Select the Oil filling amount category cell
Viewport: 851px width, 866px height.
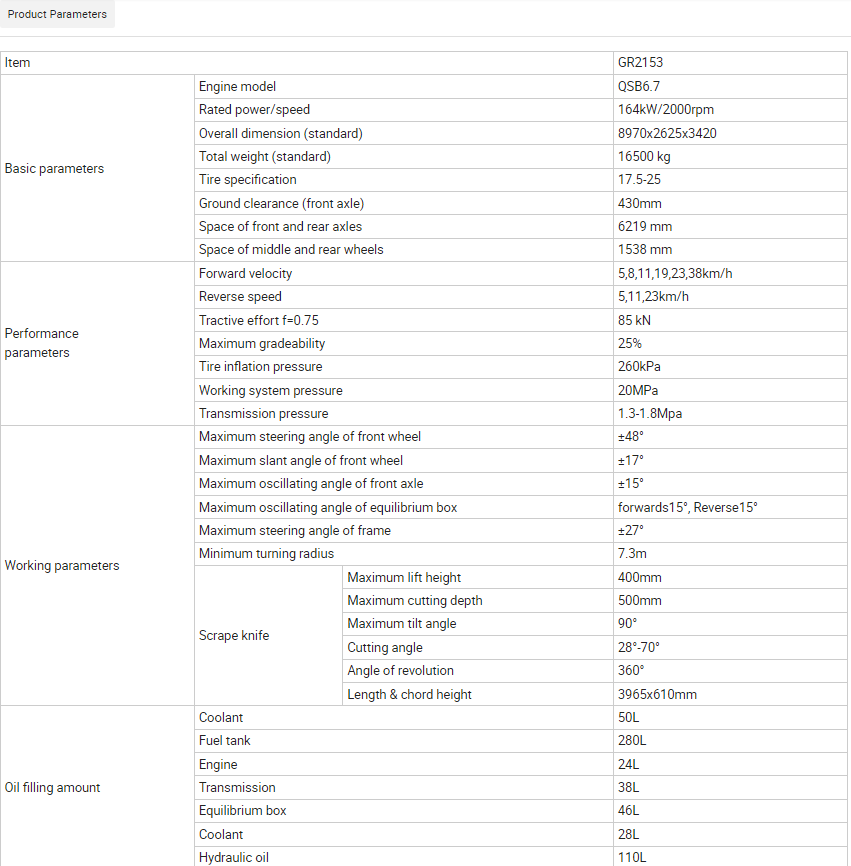click(97, 788)
